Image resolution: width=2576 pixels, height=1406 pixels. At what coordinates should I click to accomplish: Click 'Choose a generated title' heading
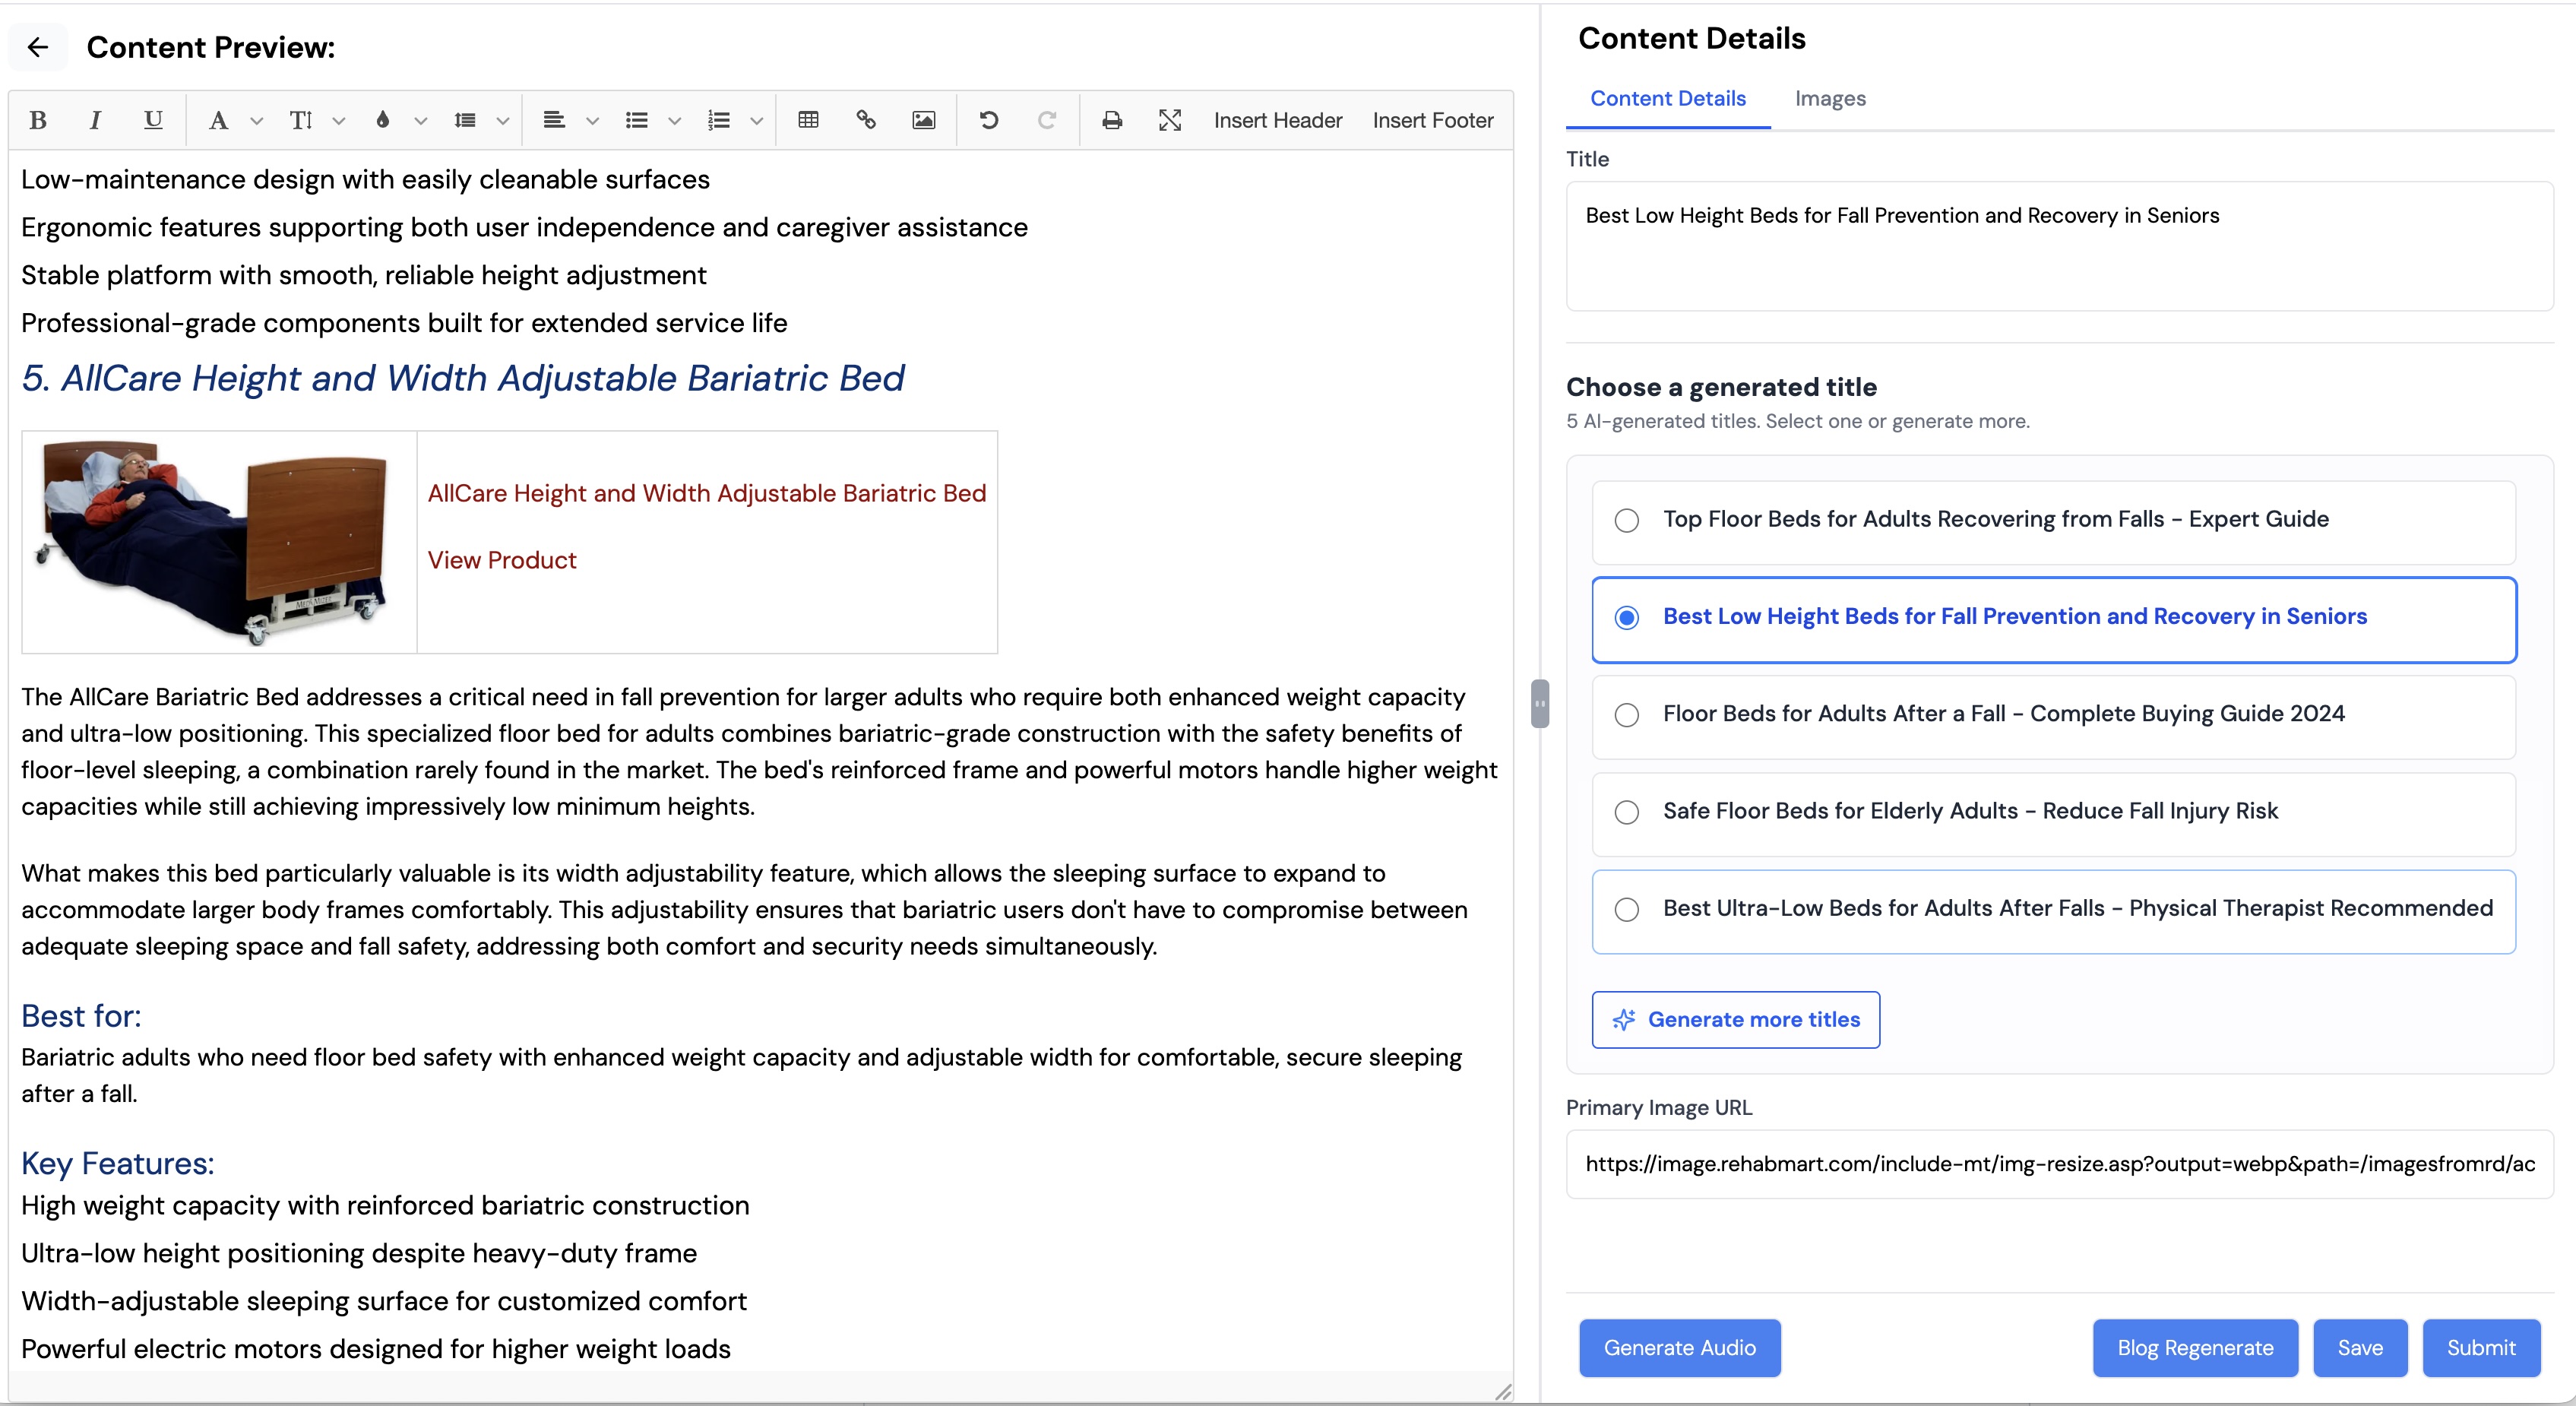click(1721, 387)
